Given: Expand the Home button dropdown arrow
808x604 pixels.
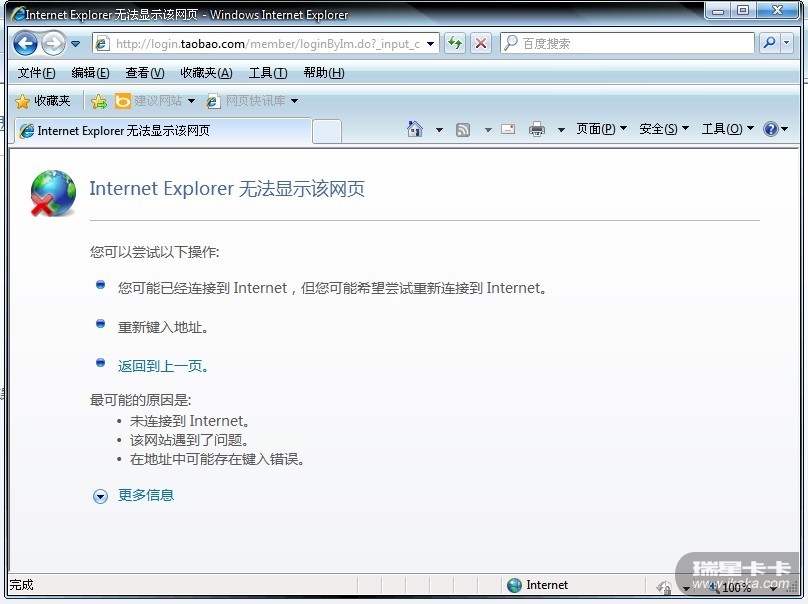Looking at the screenshot, I should [x=439, y=130].
